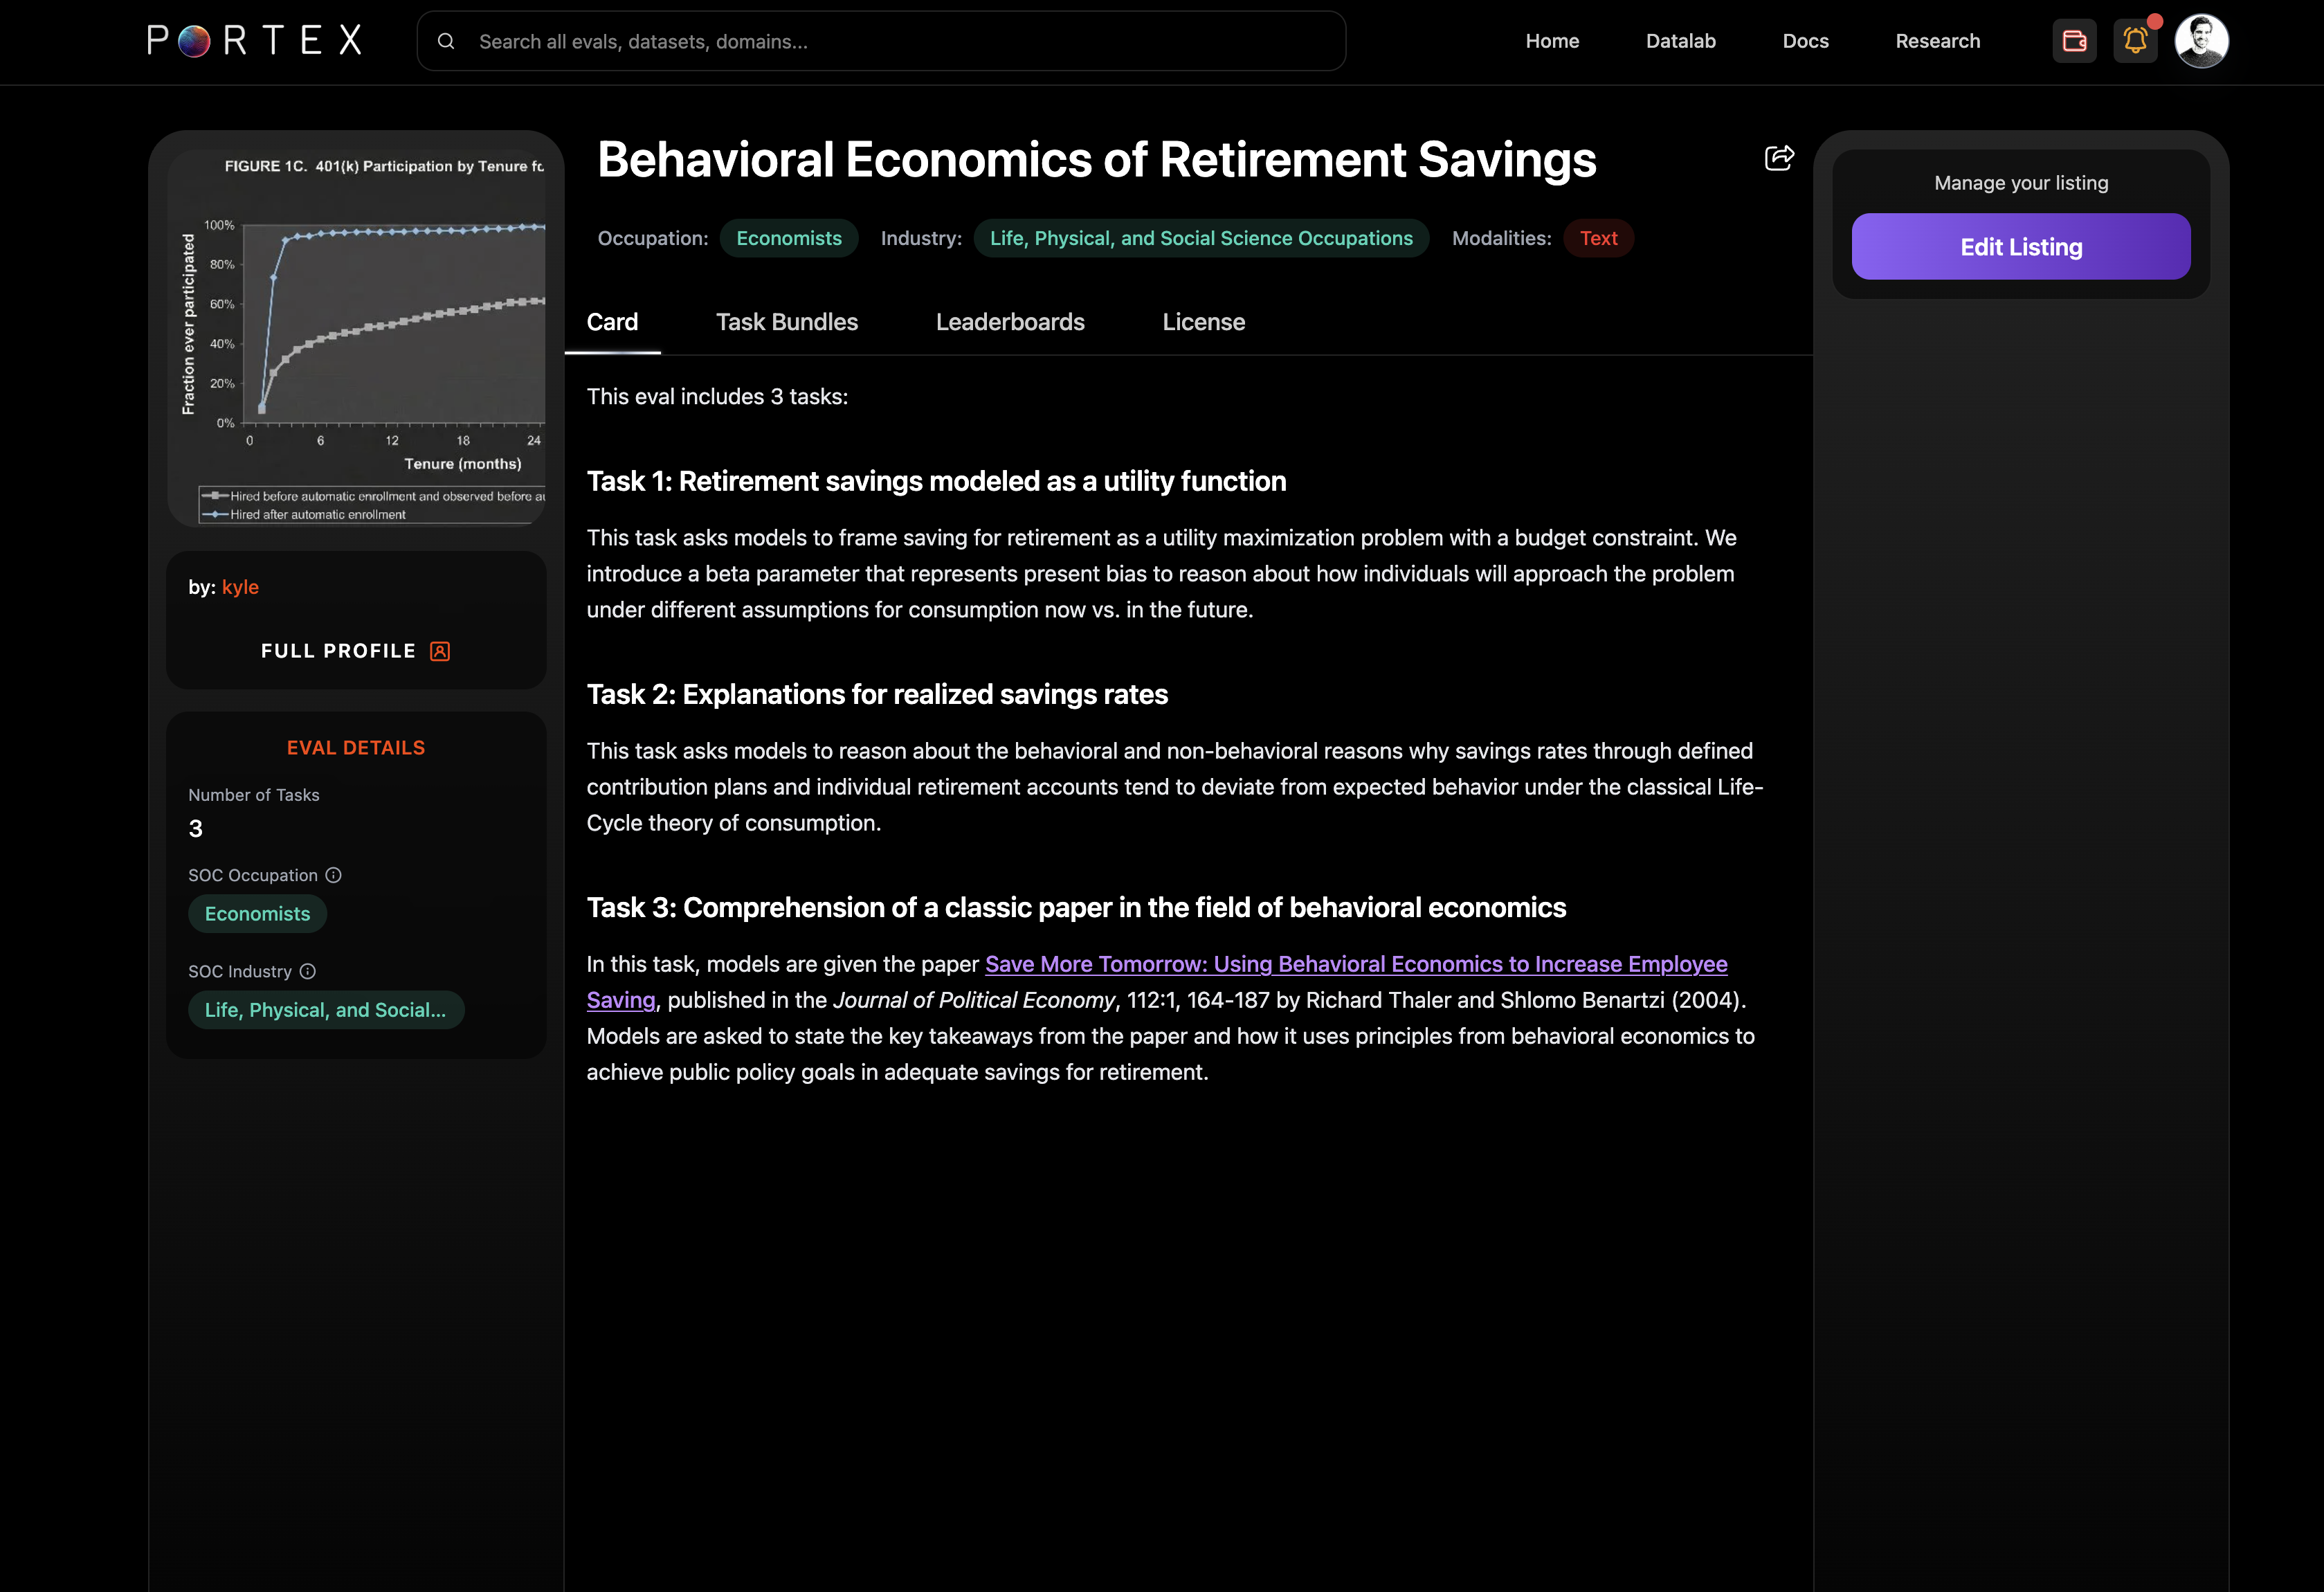Click the profile icon beside Full Profile
2324x1592 pixels.
pos(440,651)
